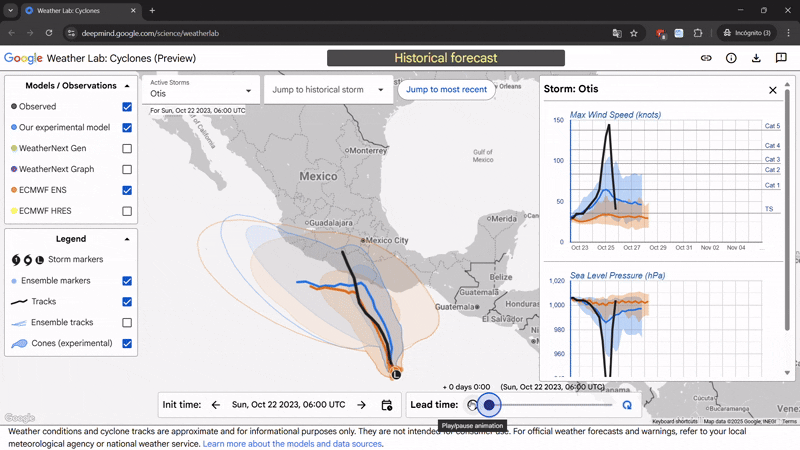The height and width of the screenshot is (450, 800).
Task: Click the Init time date text
Action: coord(288,405)
